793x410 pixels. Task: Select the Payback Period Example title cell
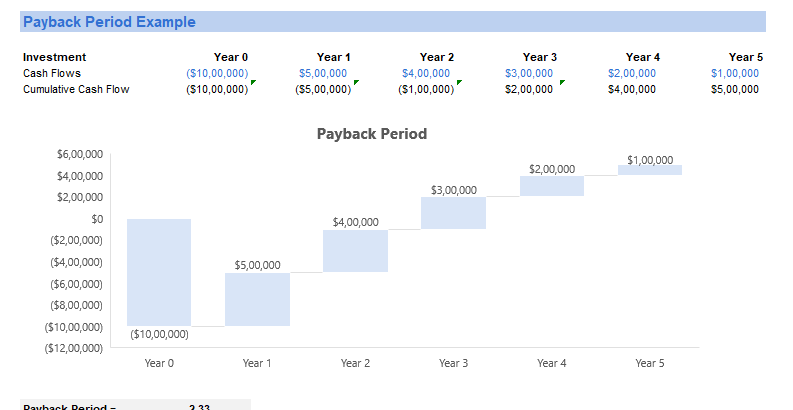[x=110, y=22]
